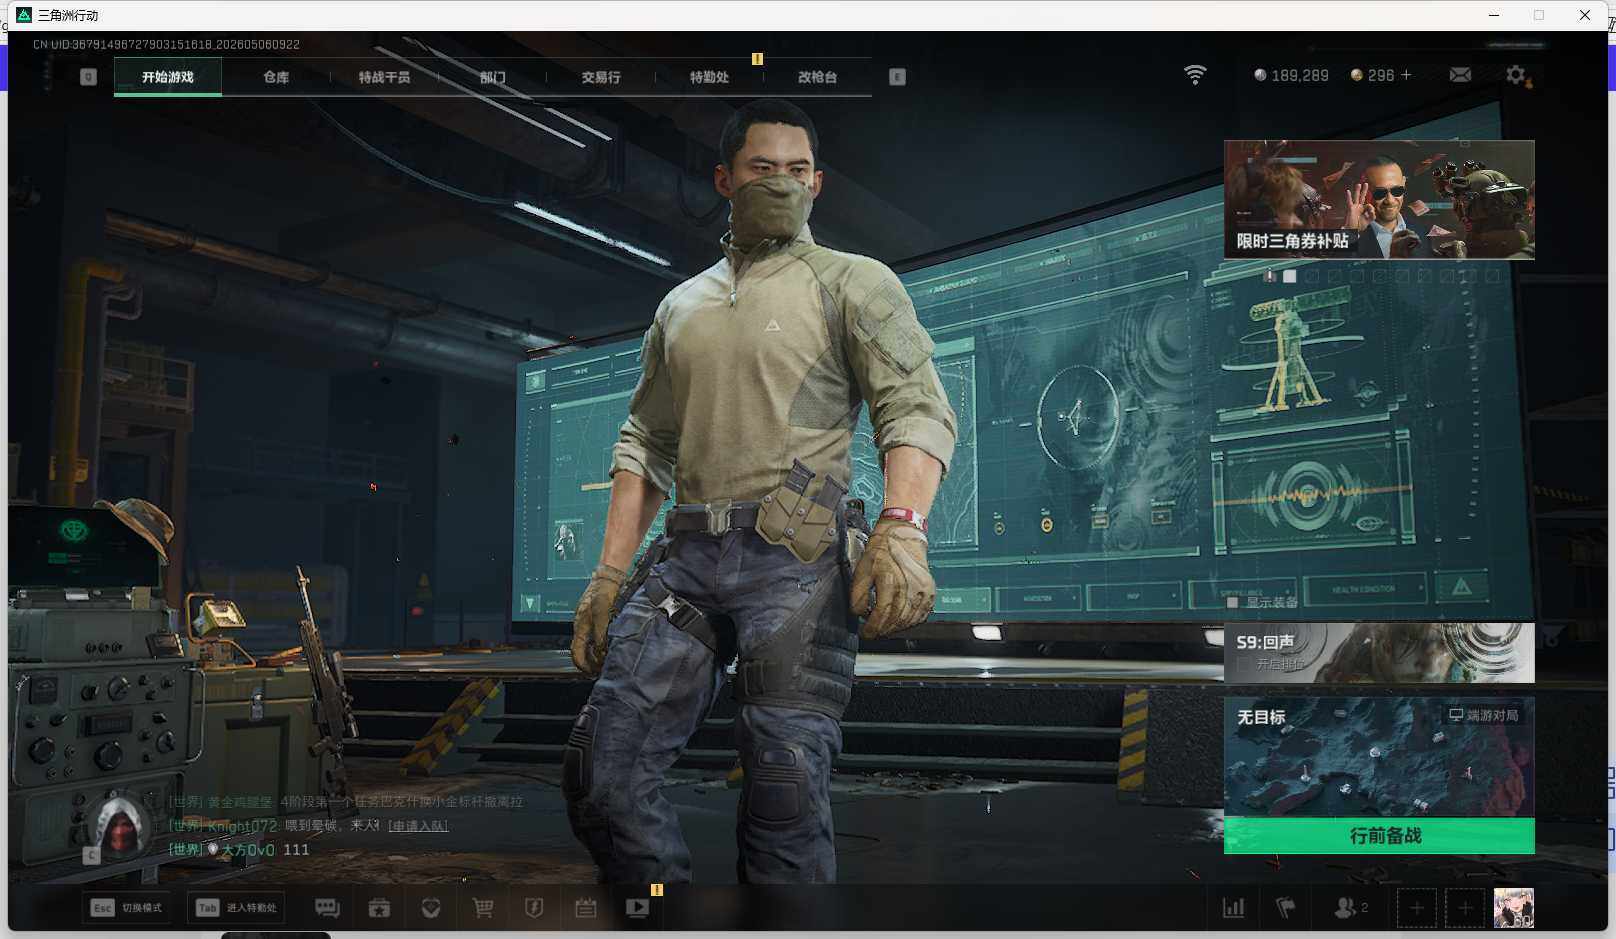
Task: Open the 交易行 tab
Action: click(601, 77)
